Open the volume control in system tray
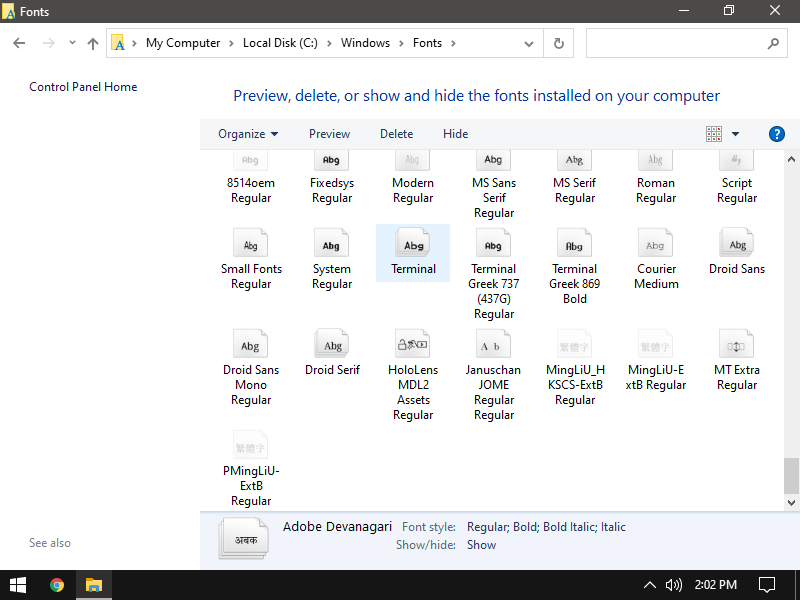This screenshot has height=600, width=800. pos(673,585)
